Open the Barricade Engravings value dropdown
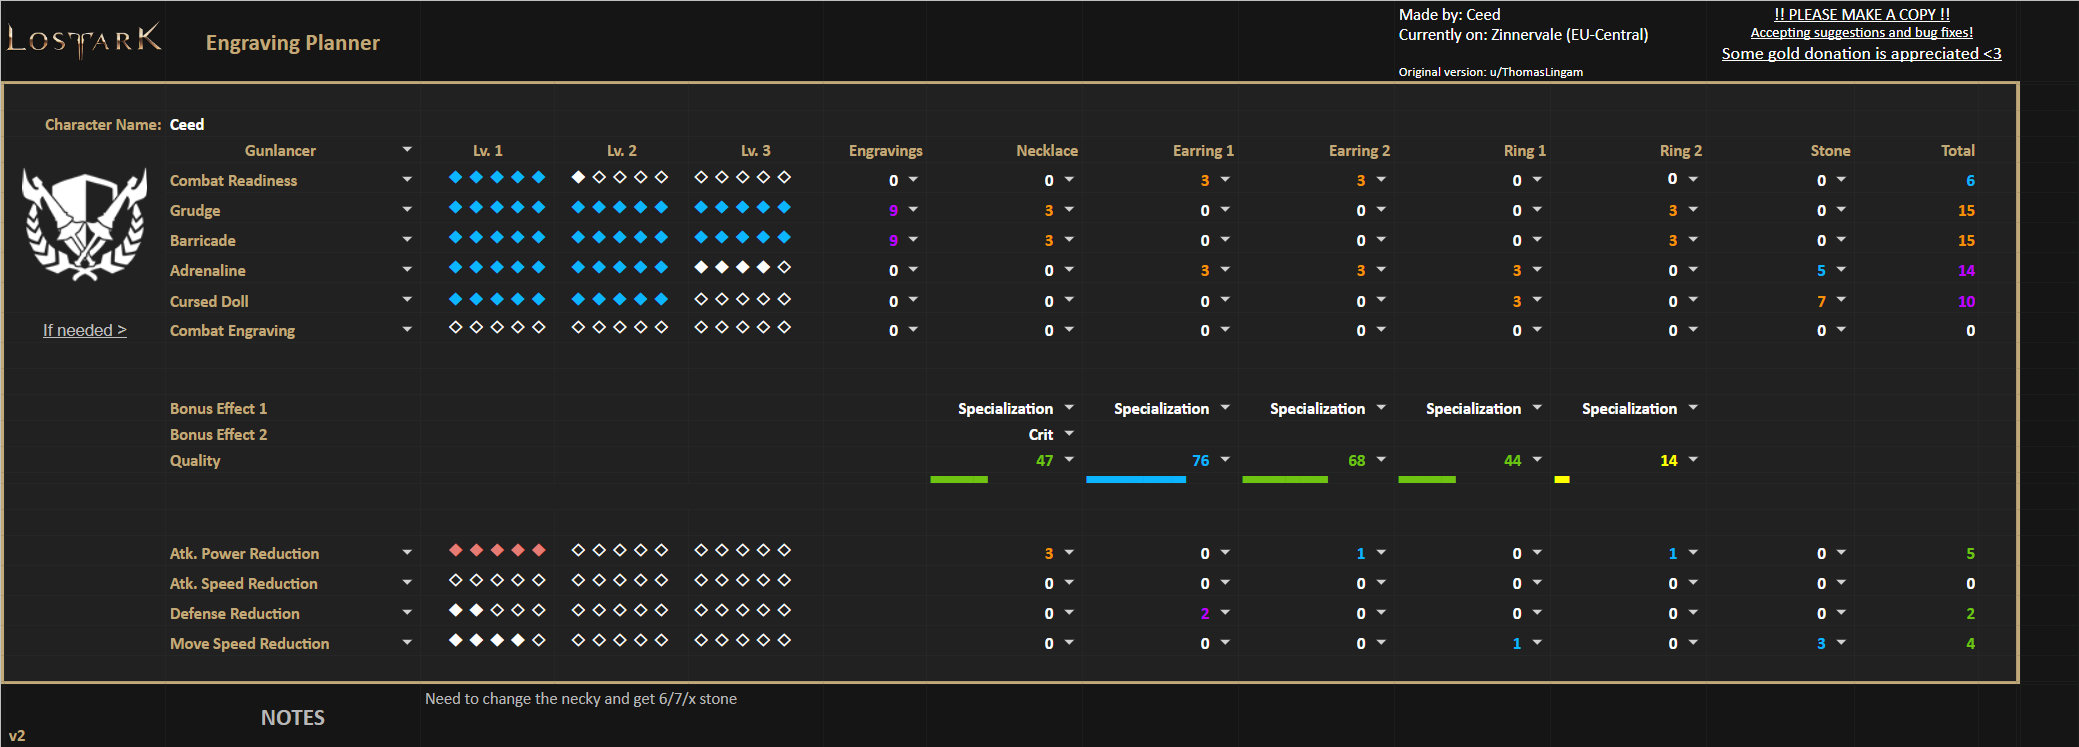Viewport: 2079px width, 747px height. click(x=913, y=240)
